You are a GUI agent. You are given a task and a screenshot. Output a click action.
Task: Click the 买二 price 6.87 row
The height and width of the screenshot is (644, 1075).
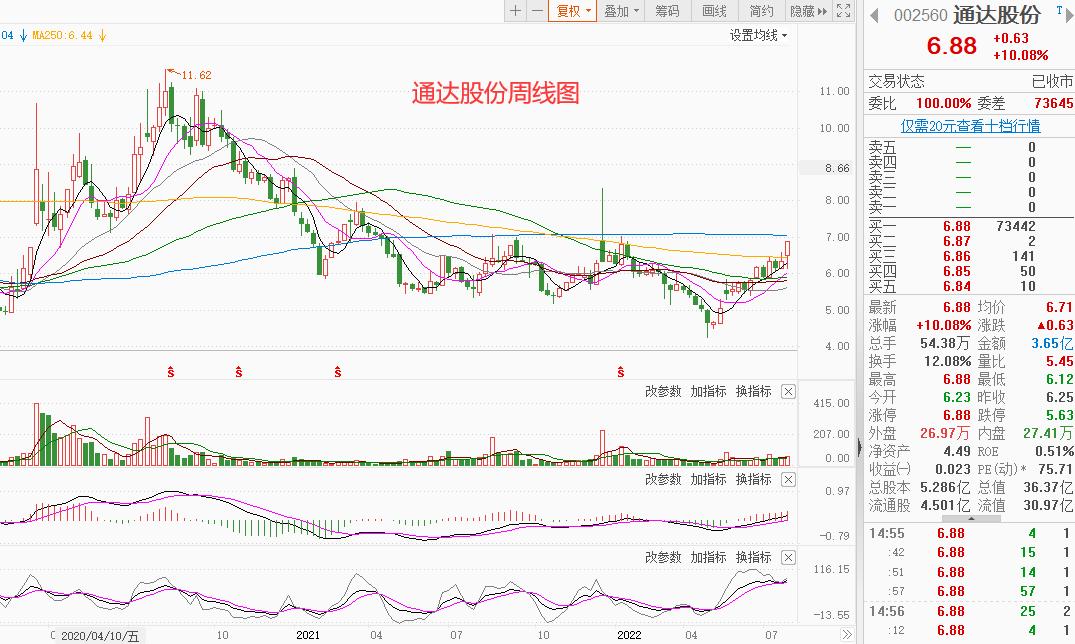tap(969, 241)
